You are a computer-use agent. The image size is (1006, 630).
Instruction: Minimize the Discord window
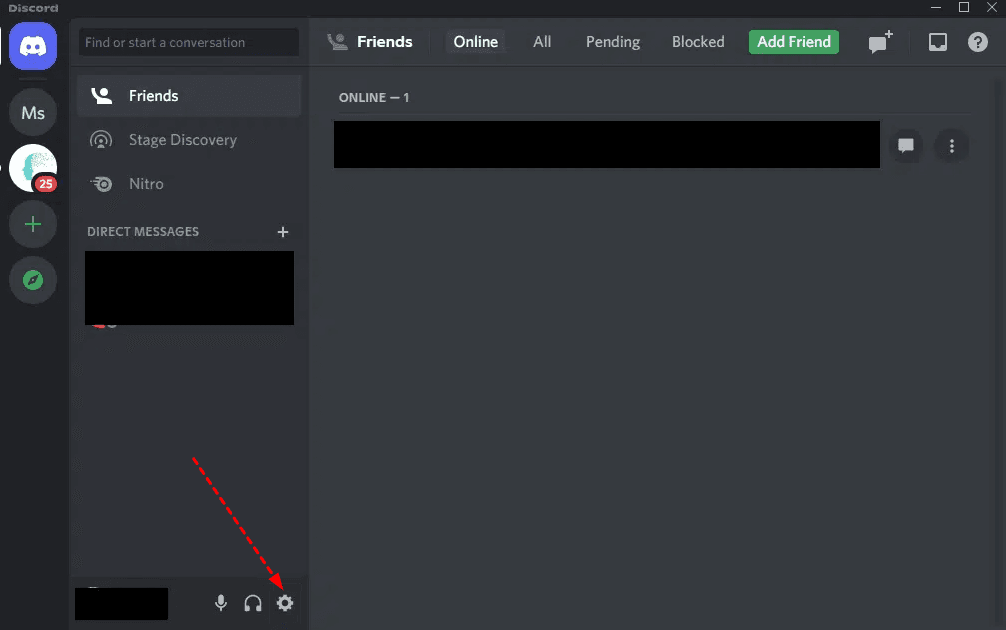tap(936, 7)
